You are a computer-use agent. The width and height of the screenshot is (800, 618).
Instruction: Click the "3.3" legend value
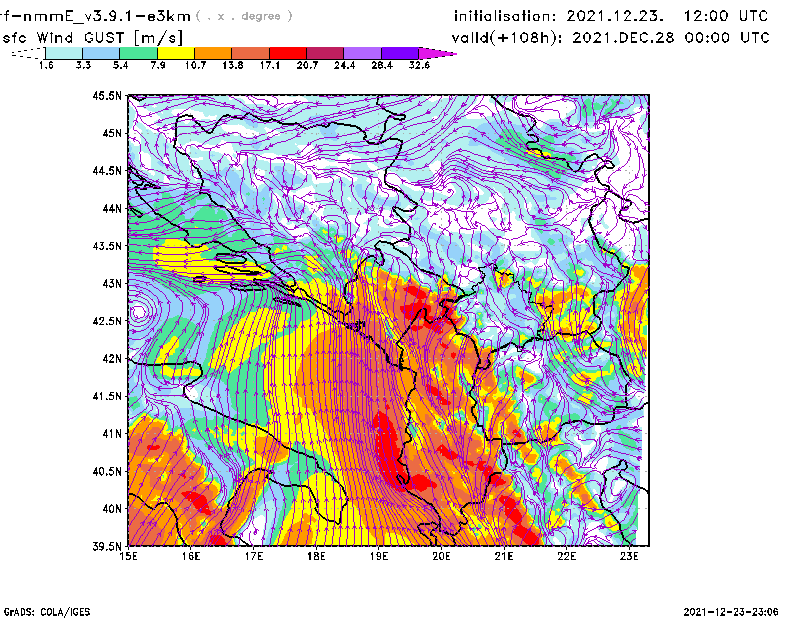point(83,65)
